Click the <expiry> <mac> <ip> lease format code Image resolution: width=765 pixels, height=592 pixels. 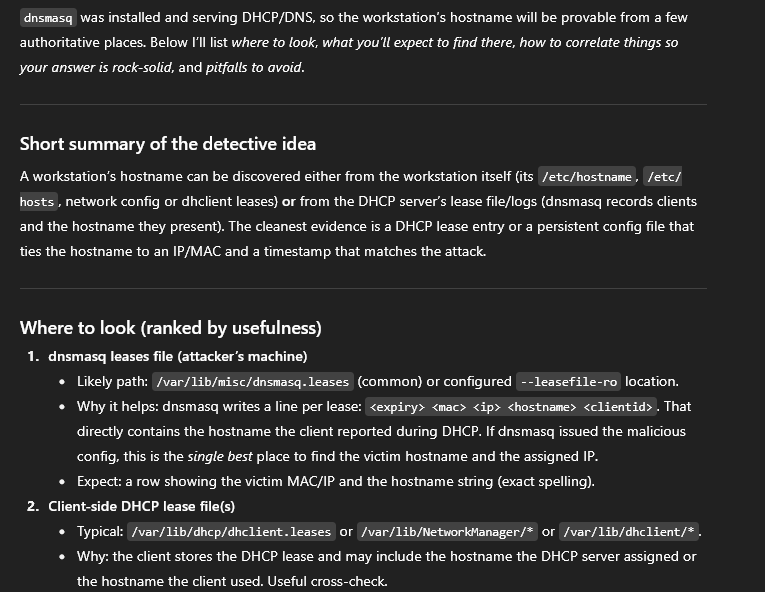point(512,407)
